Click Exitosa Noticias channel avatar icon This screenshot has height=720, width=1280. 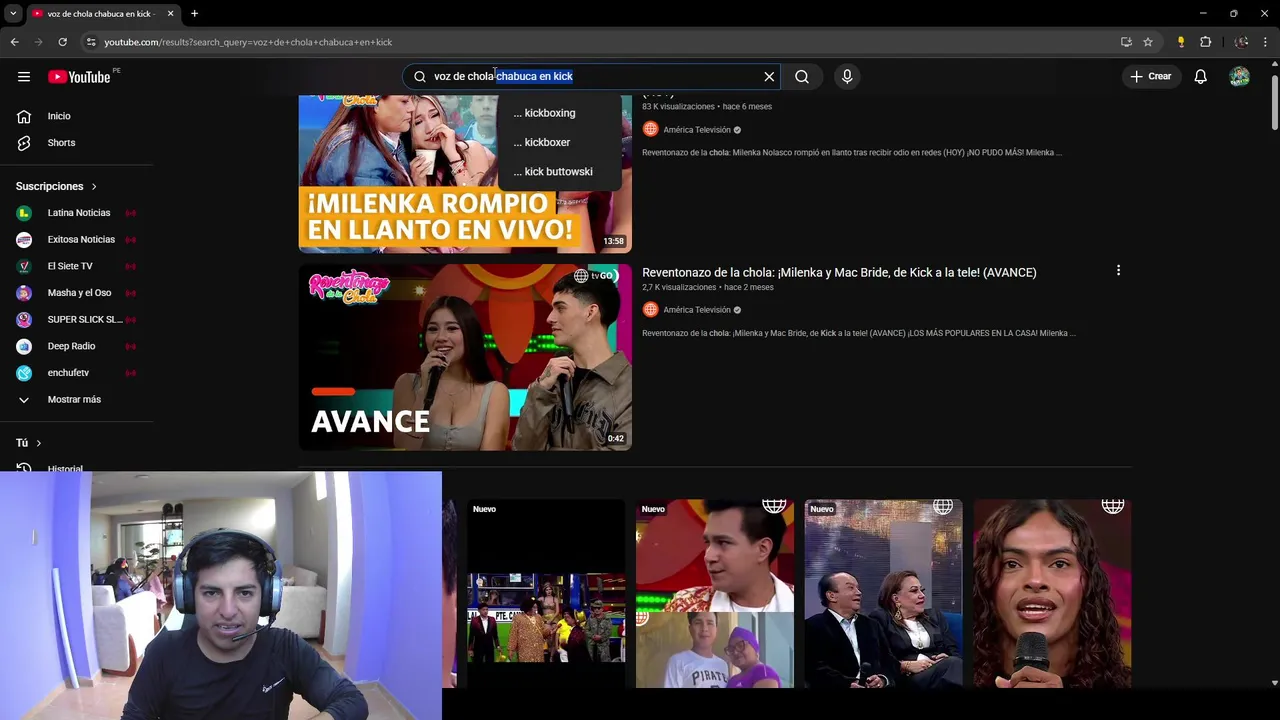[24, 240]
